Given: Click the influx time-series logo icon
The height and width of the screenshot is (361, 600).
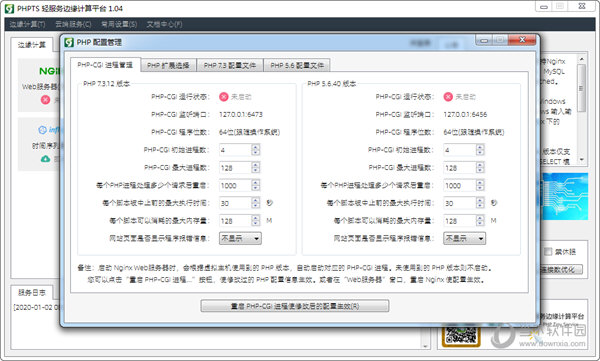Looking at the screenshot, I should 42,130.
